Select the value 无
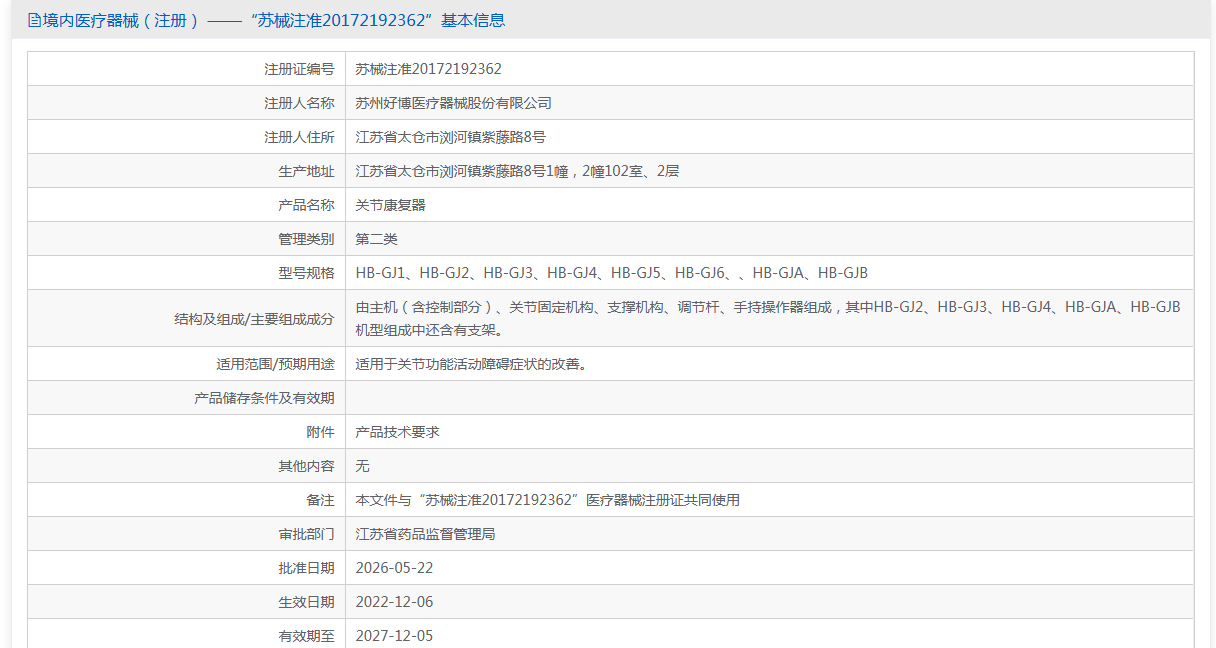Image resolution: width=1216 pixels, height=648 pixels. 363,466
